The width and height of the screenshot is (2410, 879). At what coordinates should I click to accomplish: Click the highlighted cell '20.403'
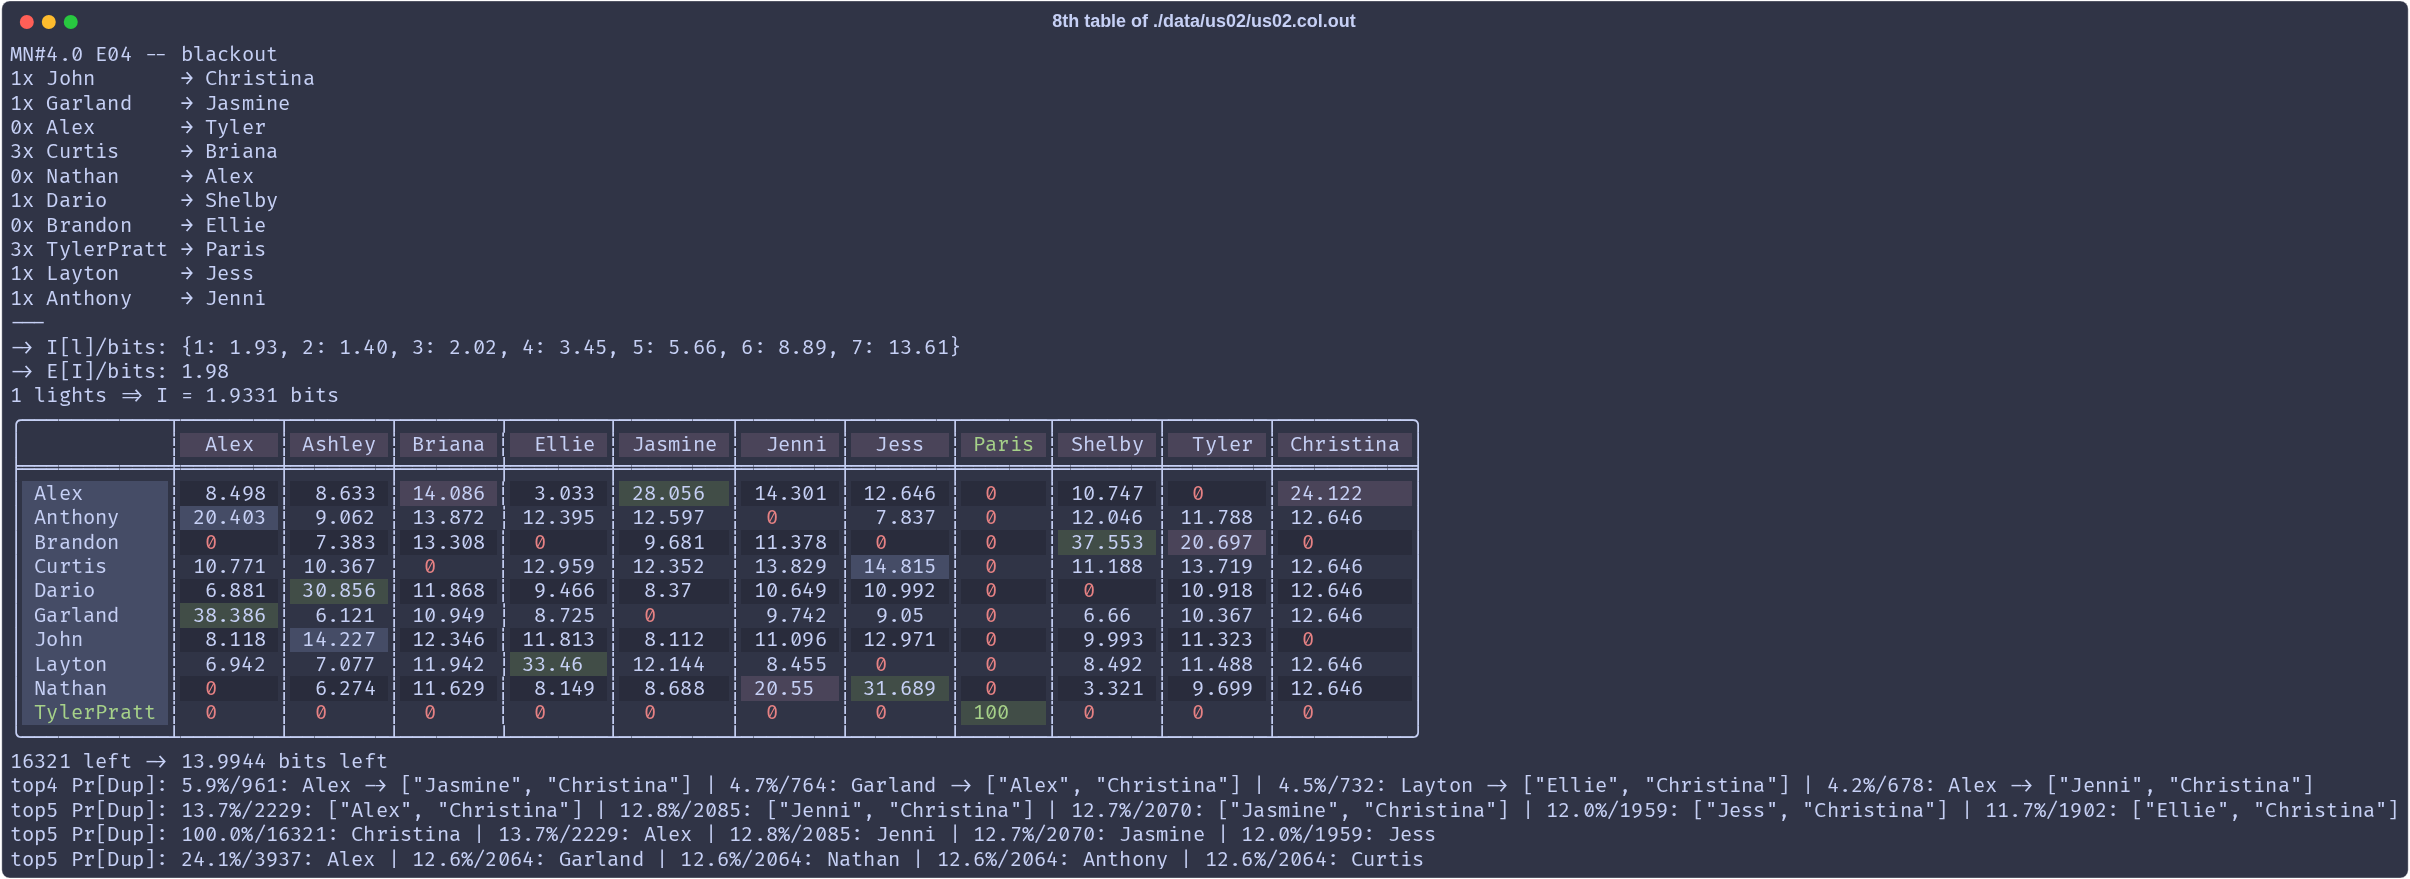point(229,517)
